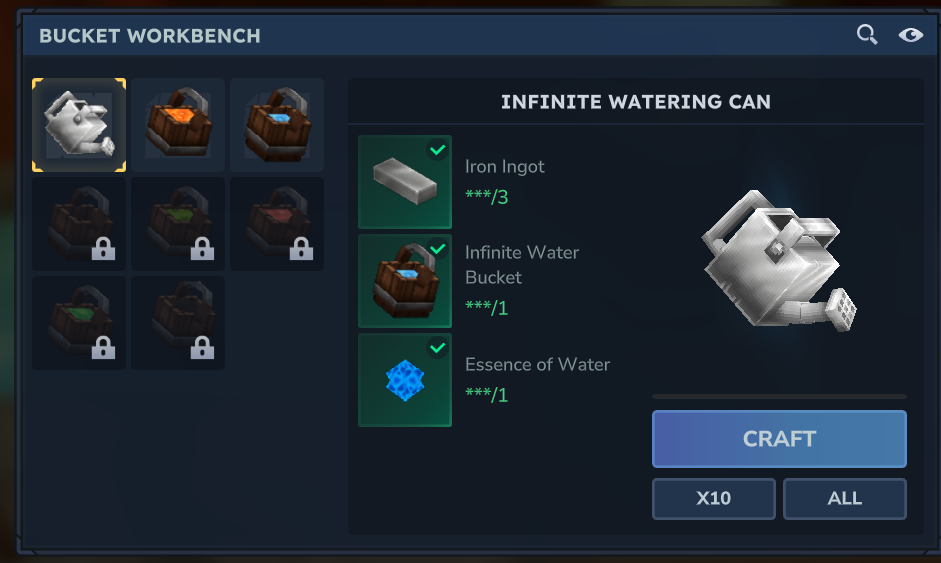The width and height of the screenshot is (941, 563).
Task: Click the Essence of Water label text
Action: (537, 365)
